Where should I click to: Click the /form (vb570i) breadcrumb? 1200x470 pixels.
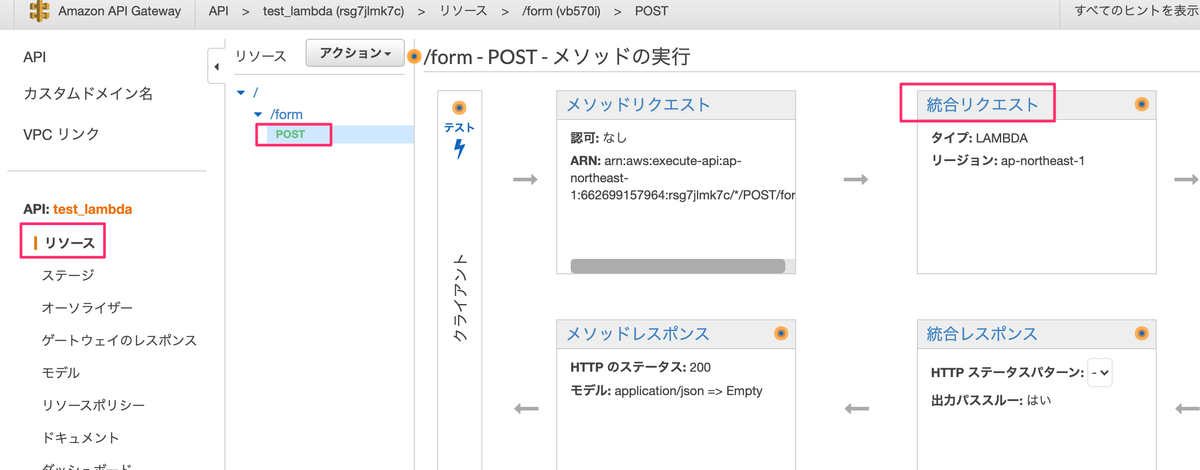click(561, 11)
